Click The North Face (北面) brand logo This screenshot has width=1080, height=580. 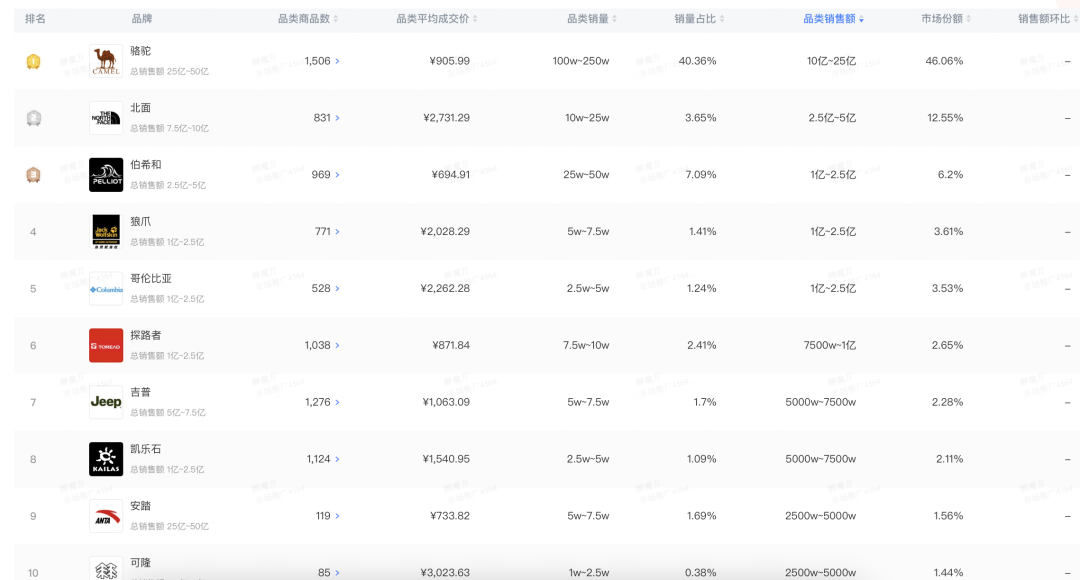point(106,118)
